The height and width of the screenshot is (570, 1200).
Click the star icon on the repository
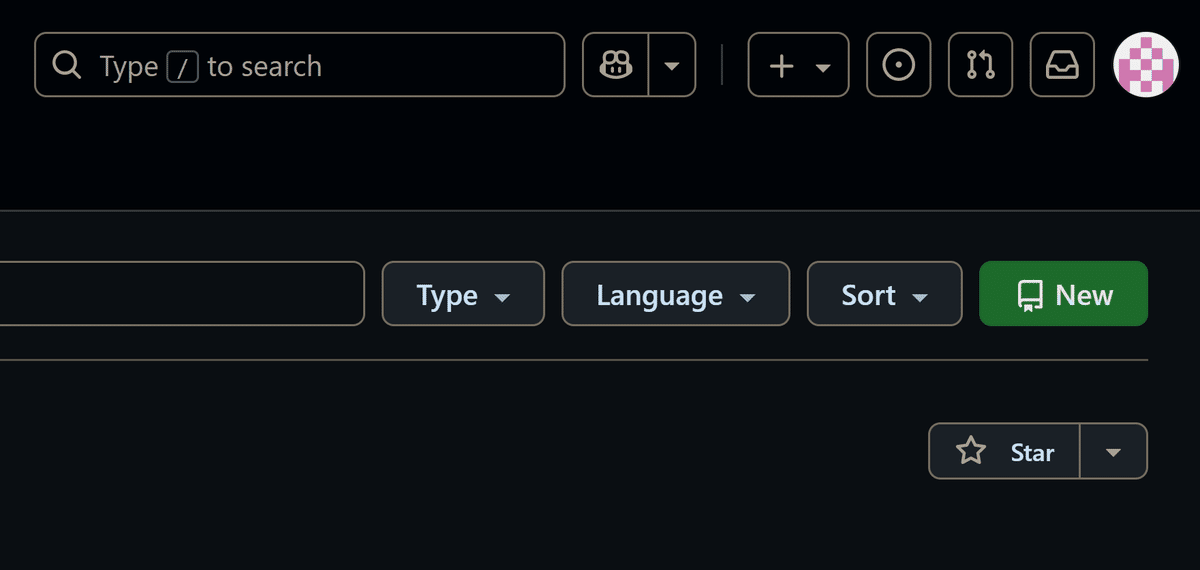[x=970, y=452]
